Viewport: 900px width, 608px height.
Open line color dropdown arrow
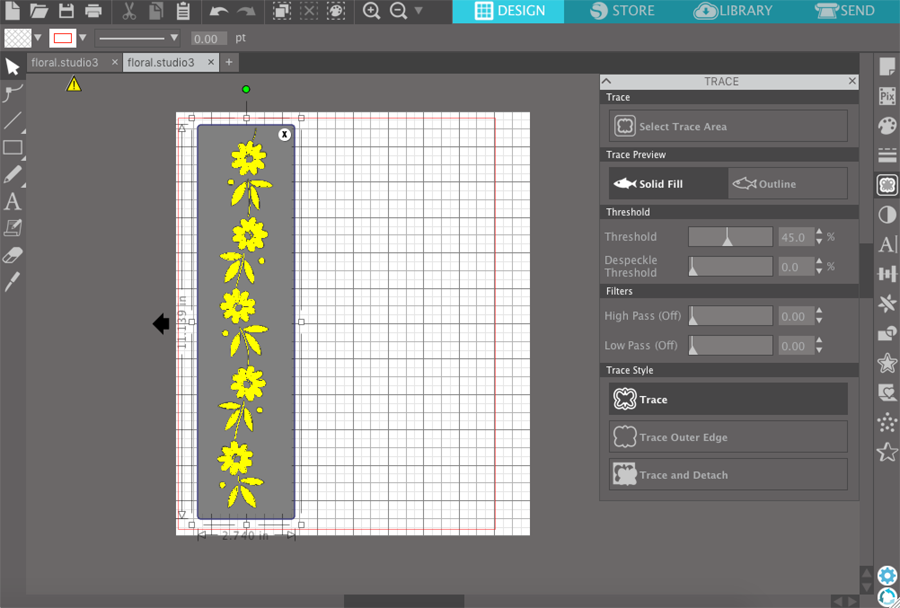[x=83, y=38]
